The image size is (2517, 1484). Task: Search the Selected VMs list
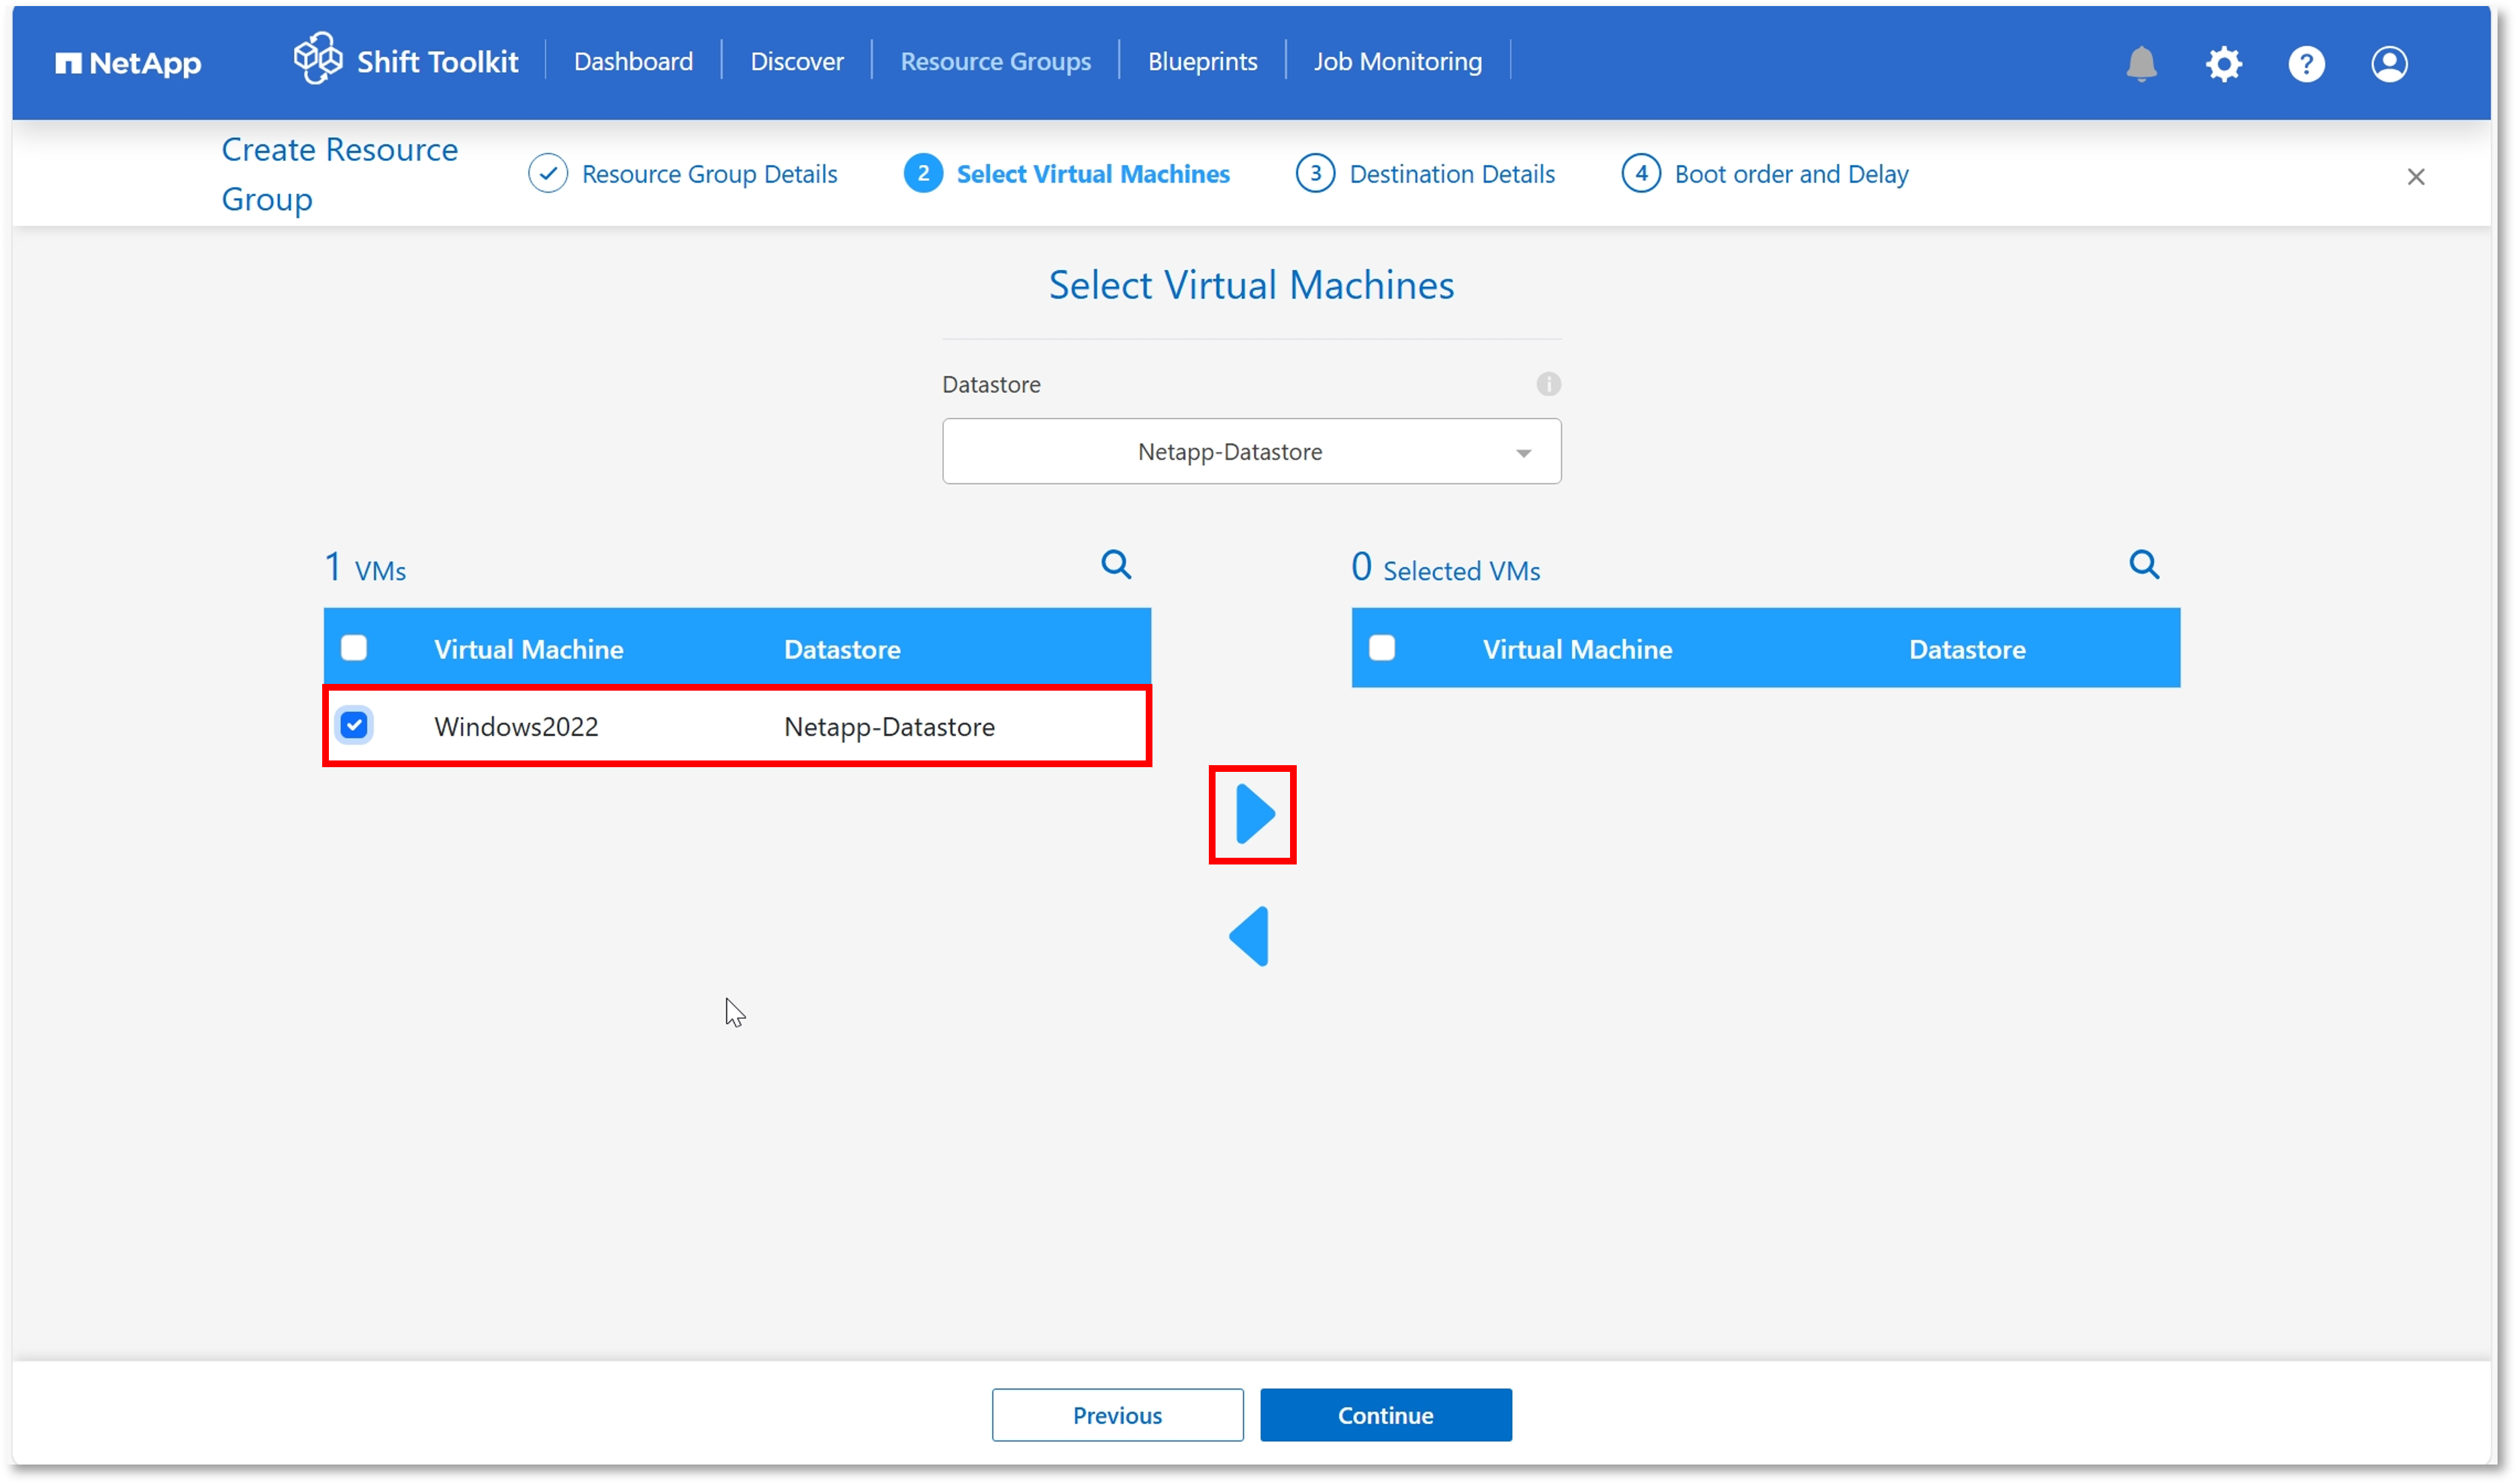(2144, 565)
